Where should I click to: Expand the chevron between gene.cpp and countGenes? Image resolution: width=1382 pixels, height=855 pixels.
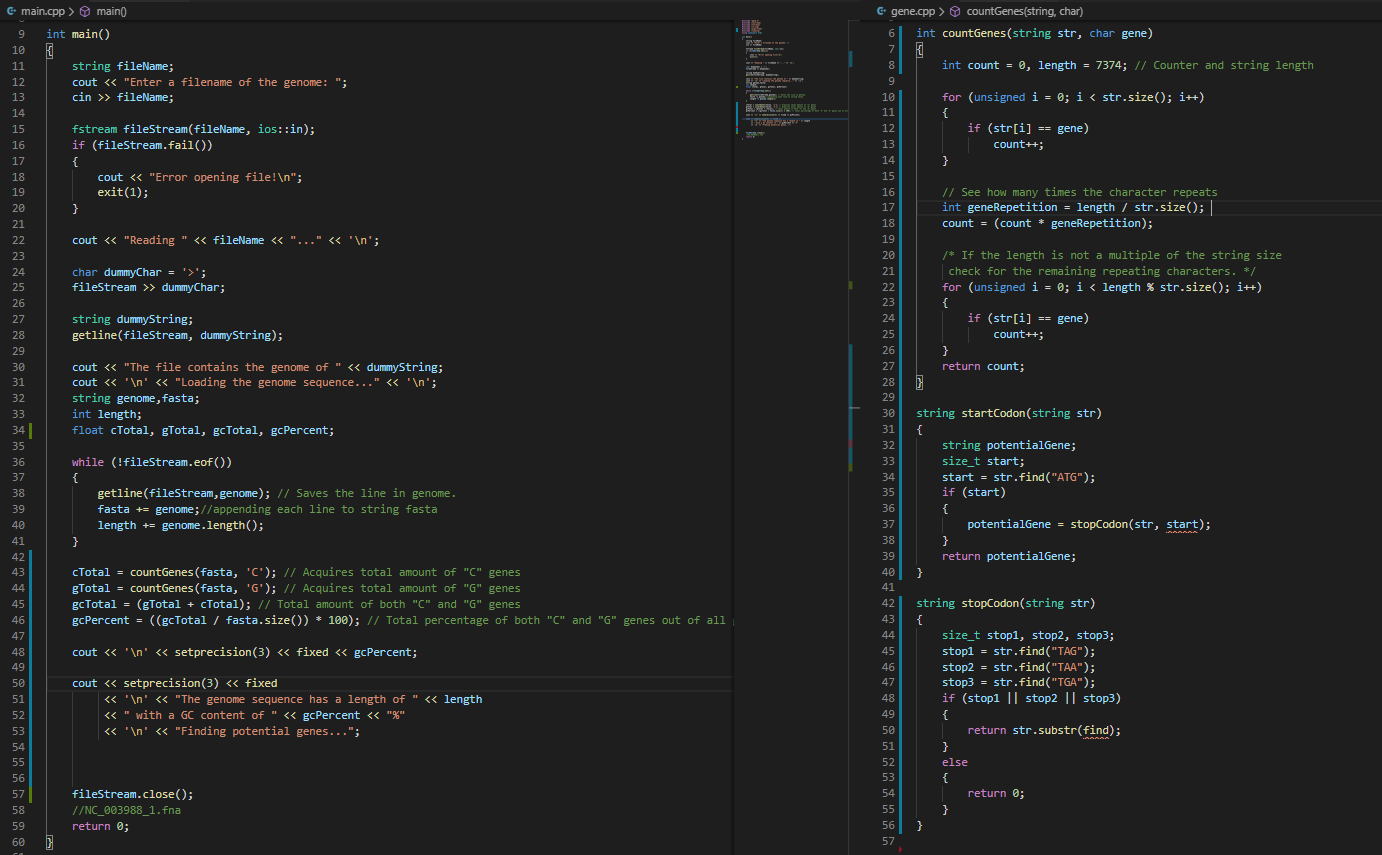(941, 11)
